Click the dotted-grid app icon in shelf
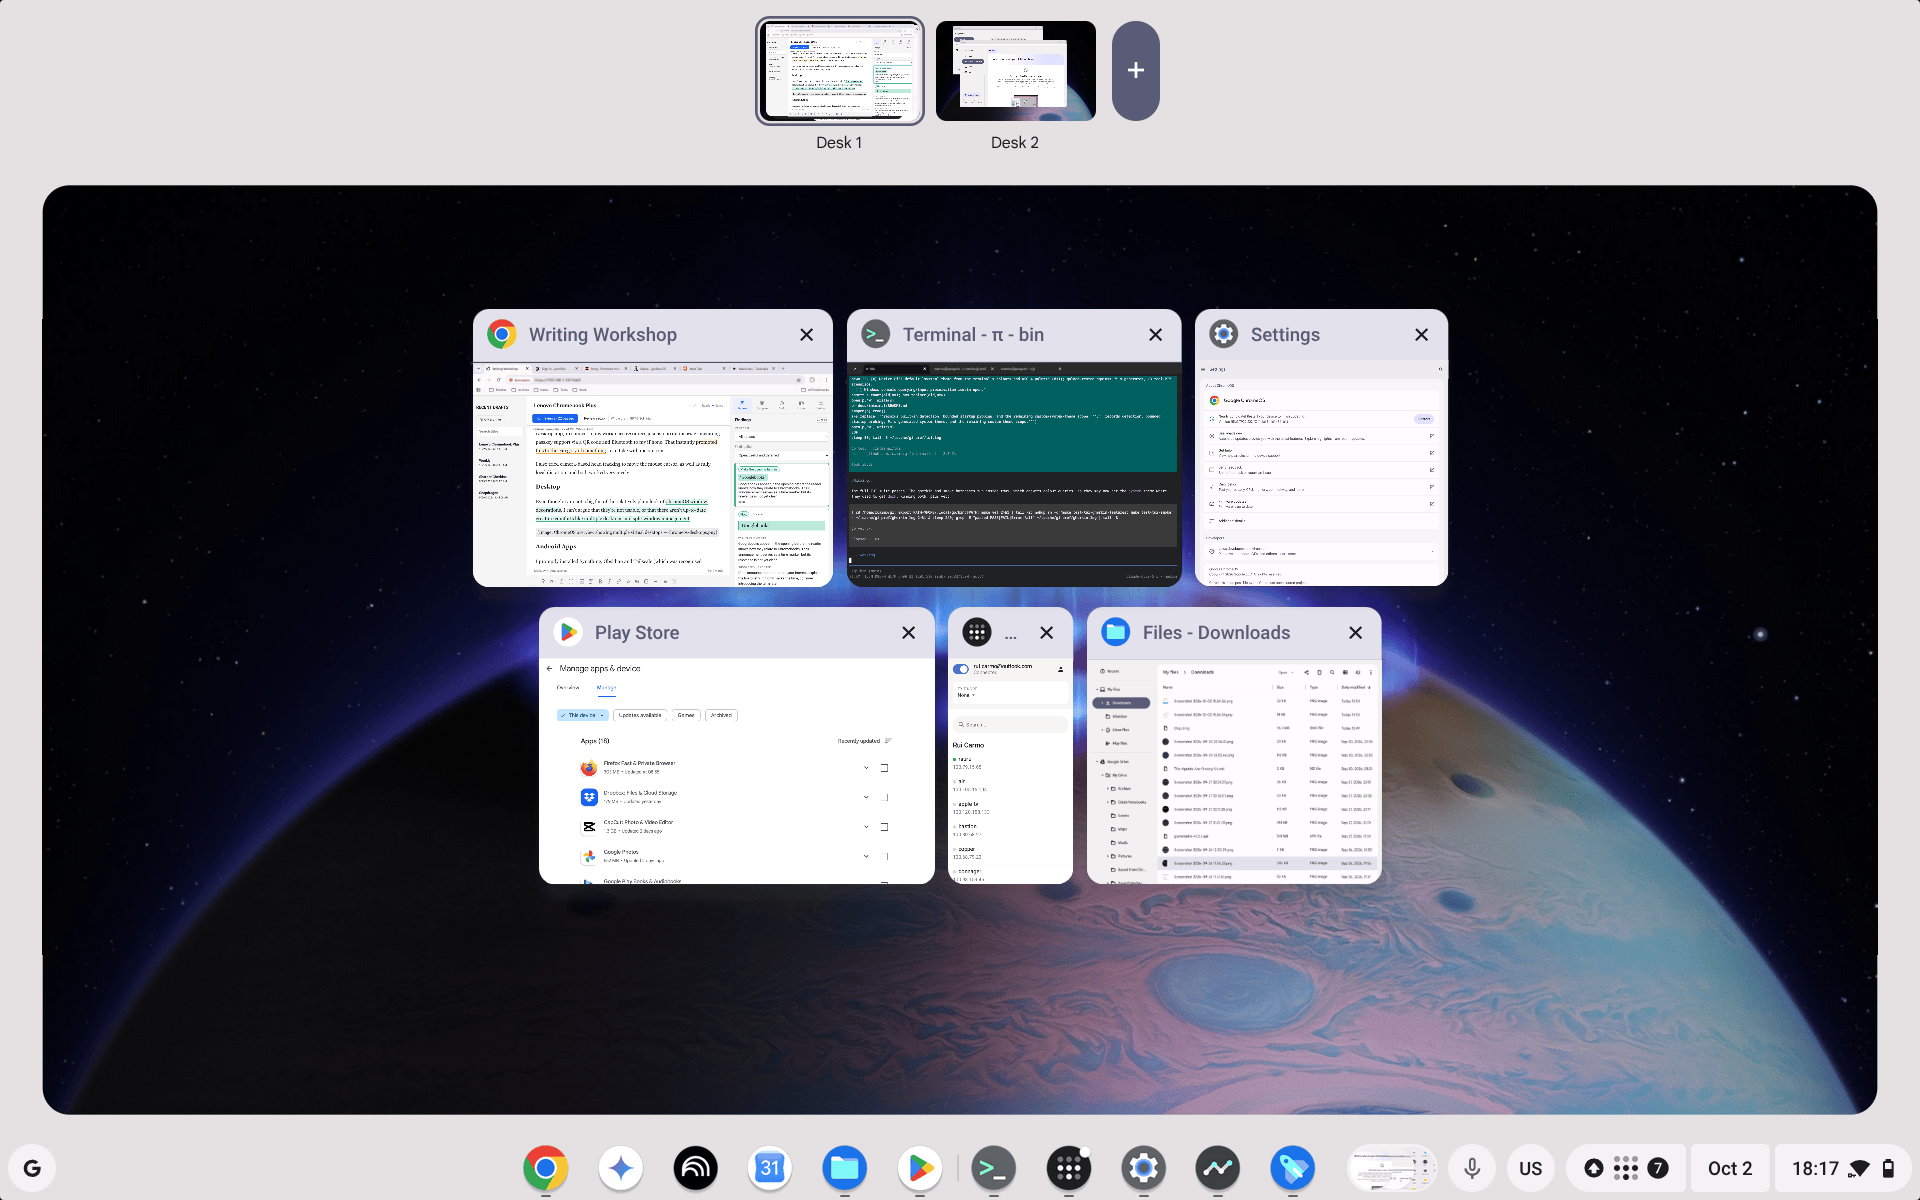1920x1200 pixels. click(x=1069, y=1168)
